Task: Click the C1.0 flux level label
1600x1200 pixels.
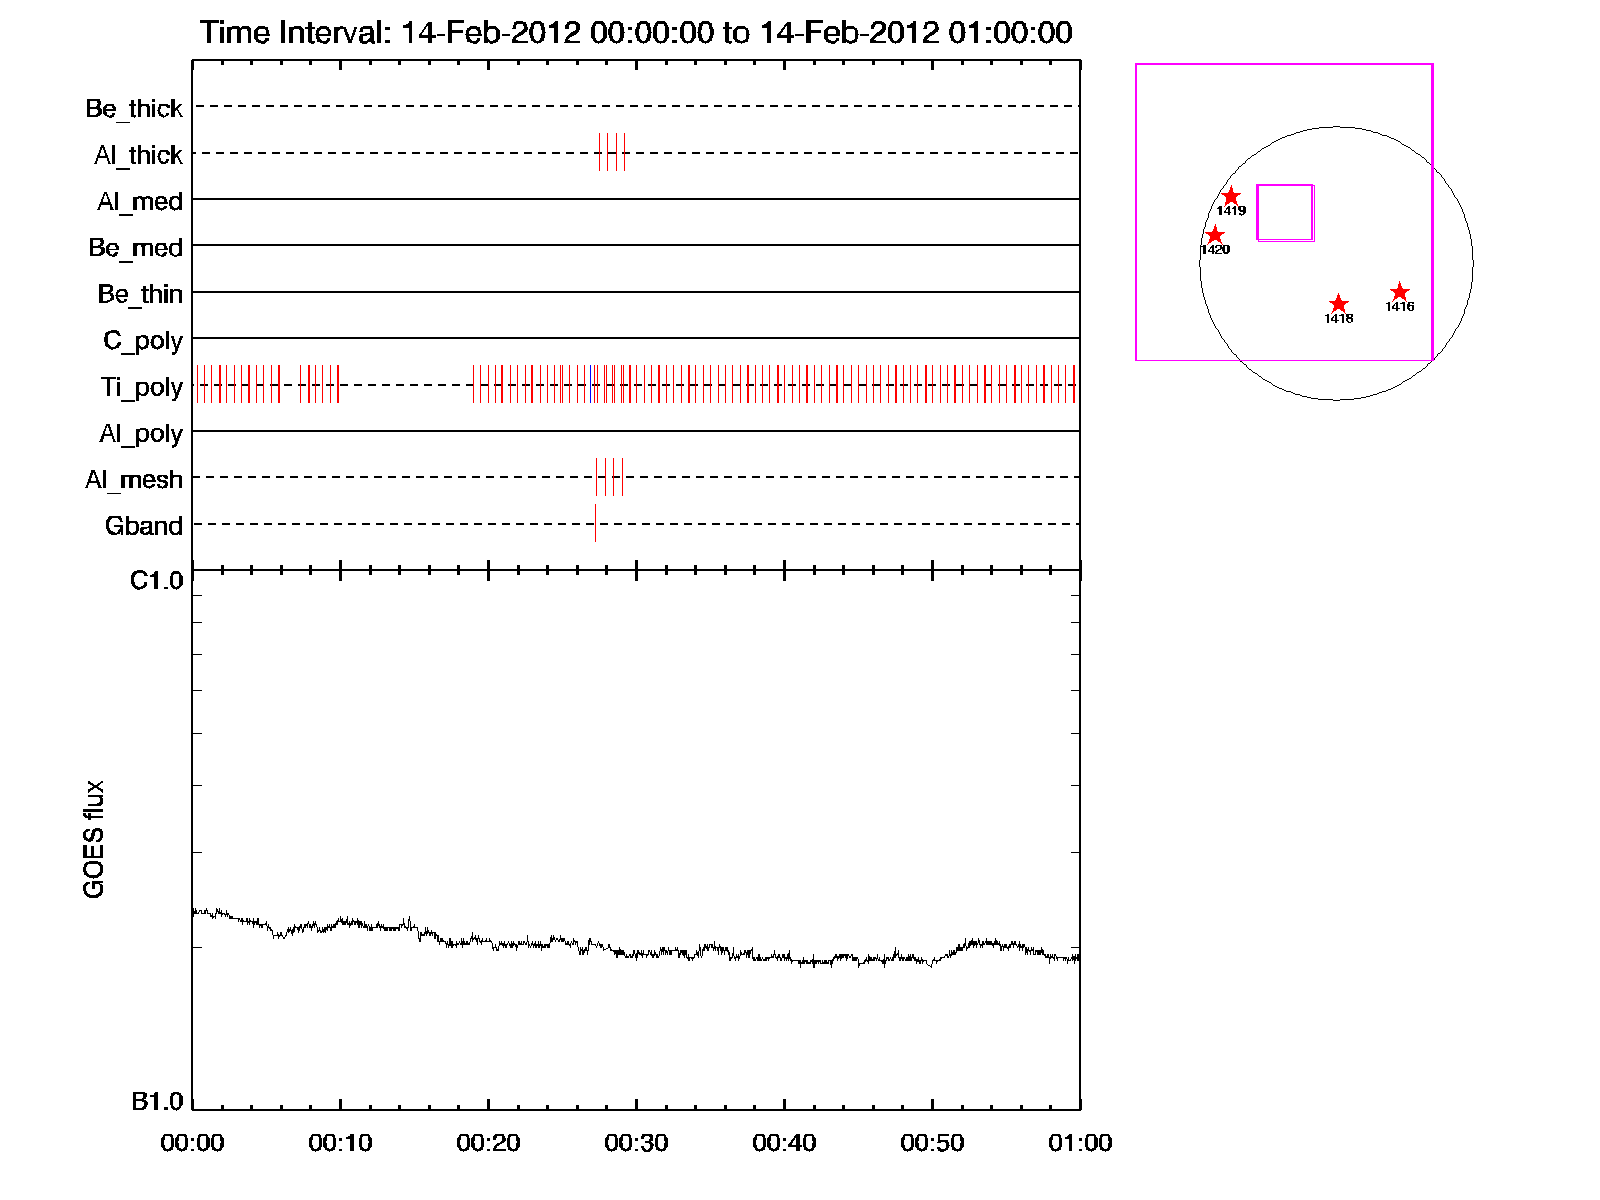Action: (157, 581)
